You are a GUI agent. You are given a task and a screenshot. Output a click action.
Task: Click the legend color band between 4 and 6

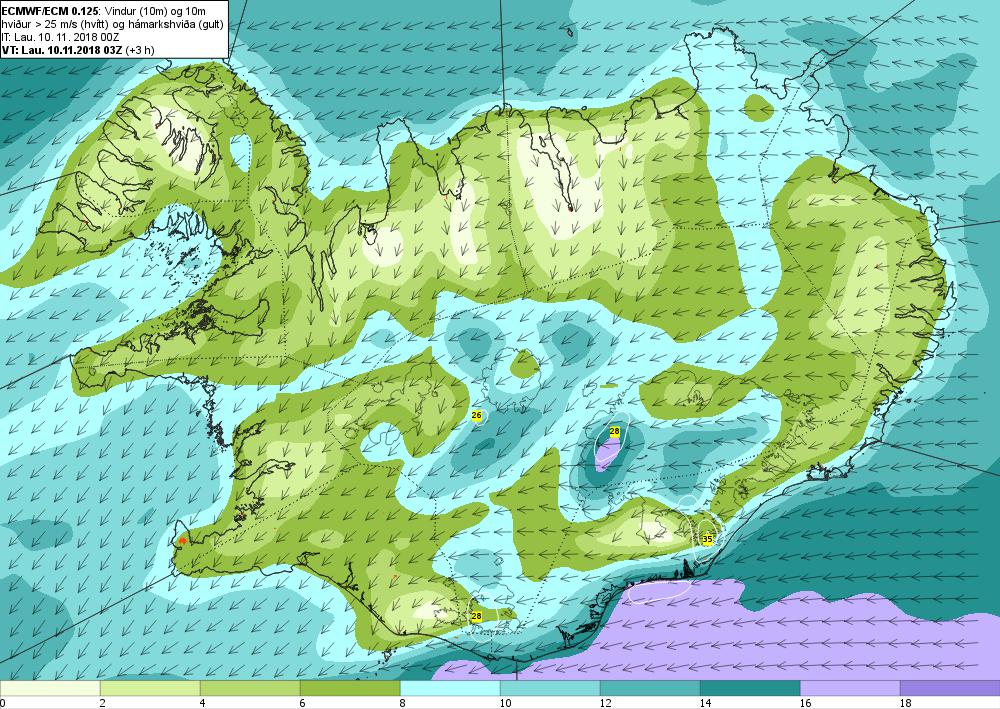[250, 689]
